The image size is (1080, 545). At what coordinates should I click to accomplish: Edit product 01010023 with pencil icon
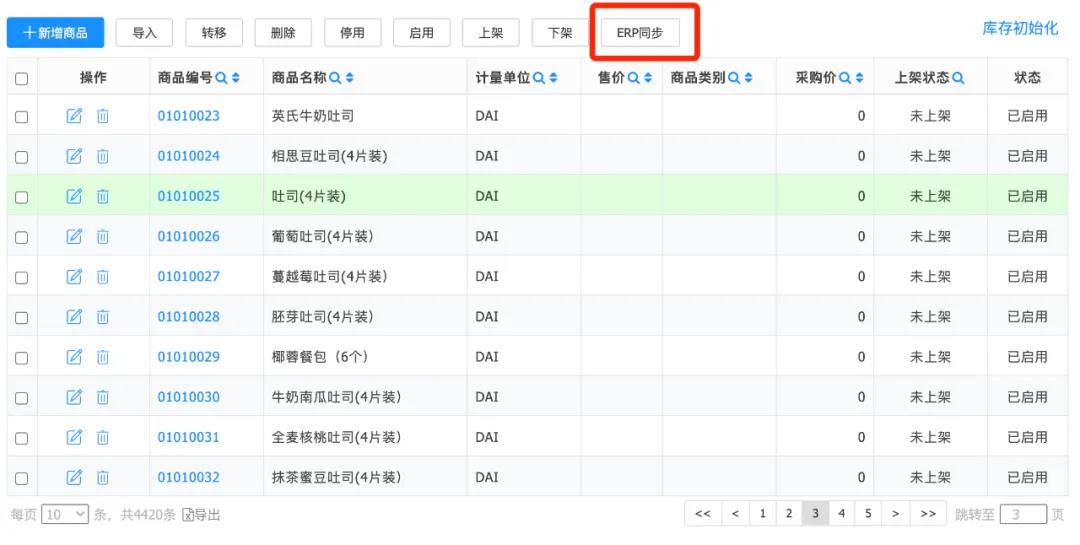tap(74, 116)
